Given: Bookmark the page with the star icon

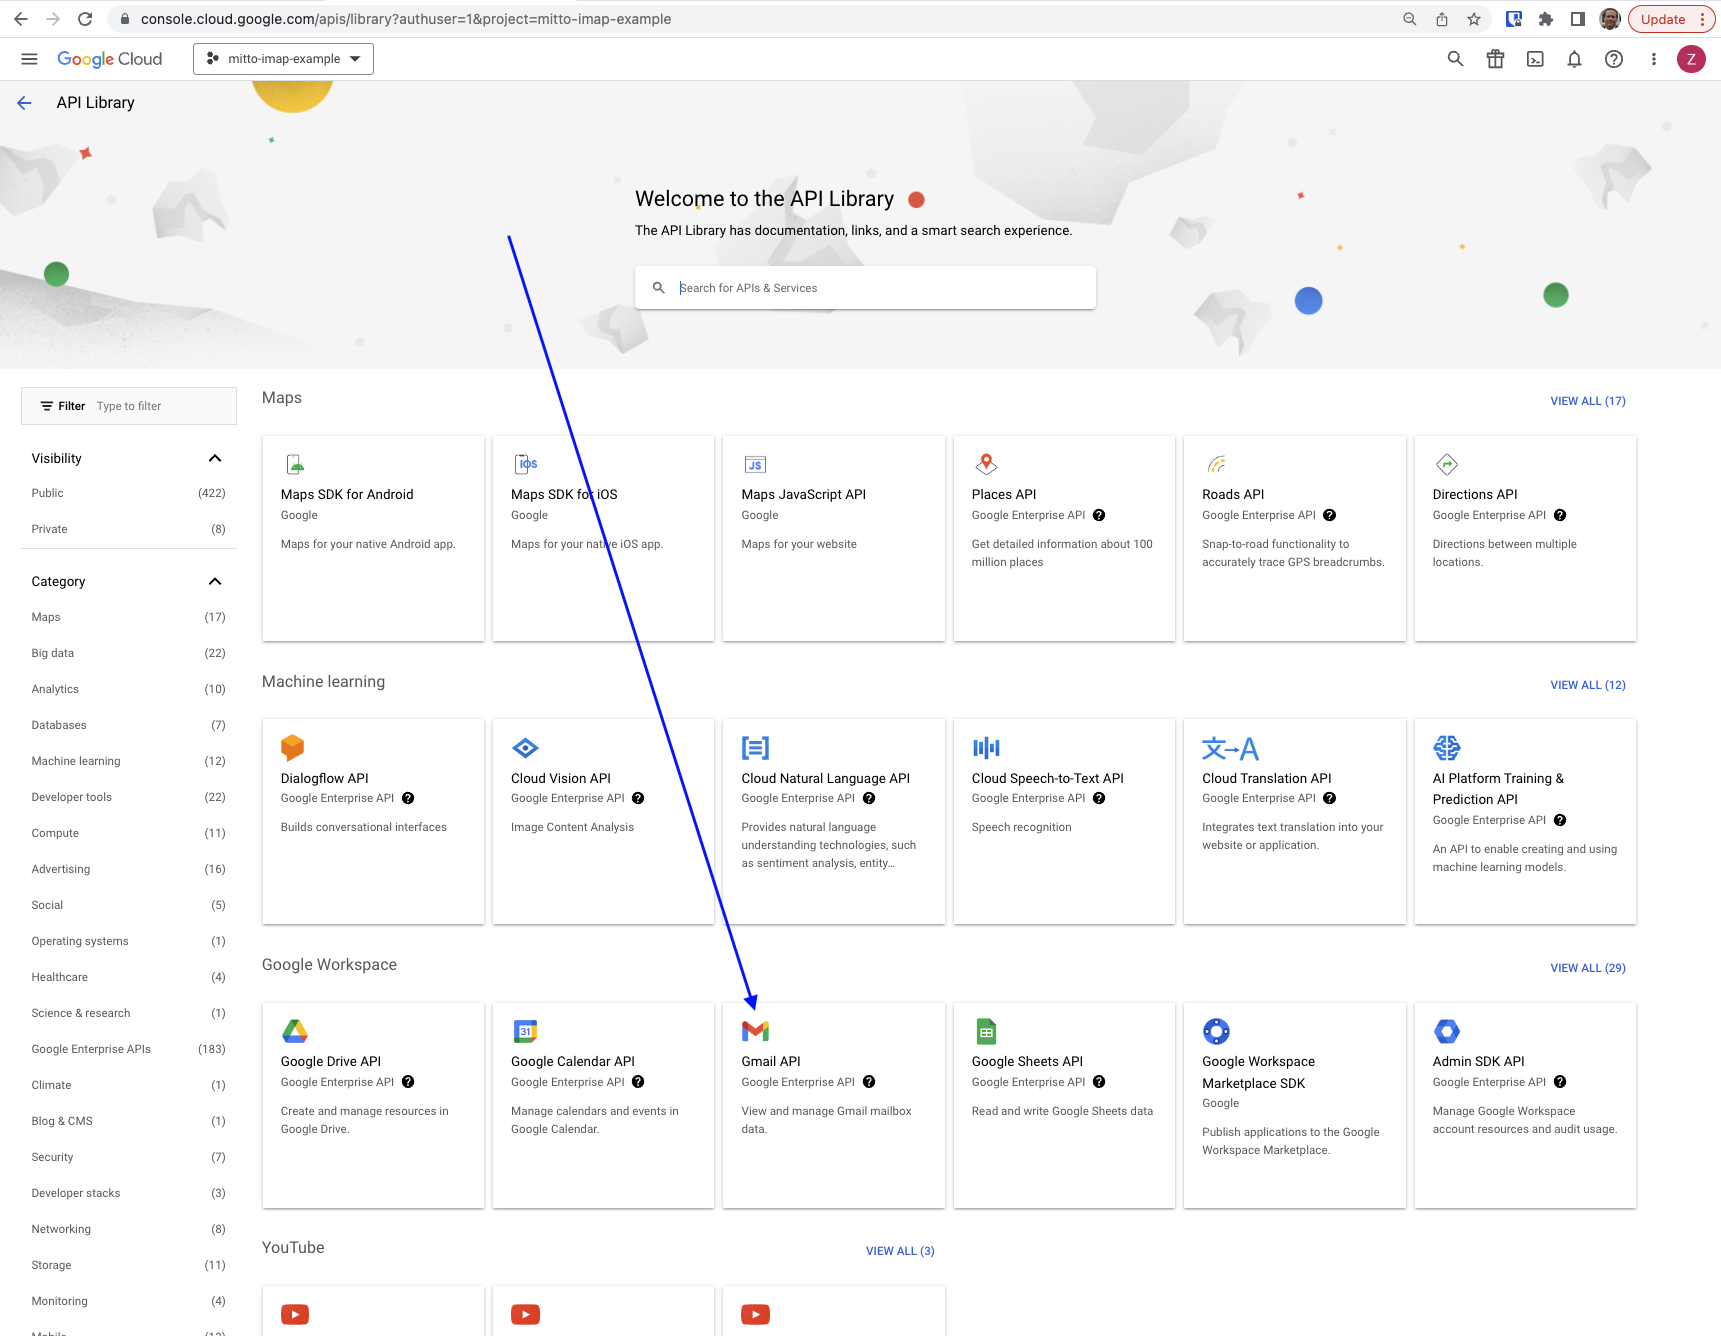Looking at the screenshot, I should tap(1474, 19).
